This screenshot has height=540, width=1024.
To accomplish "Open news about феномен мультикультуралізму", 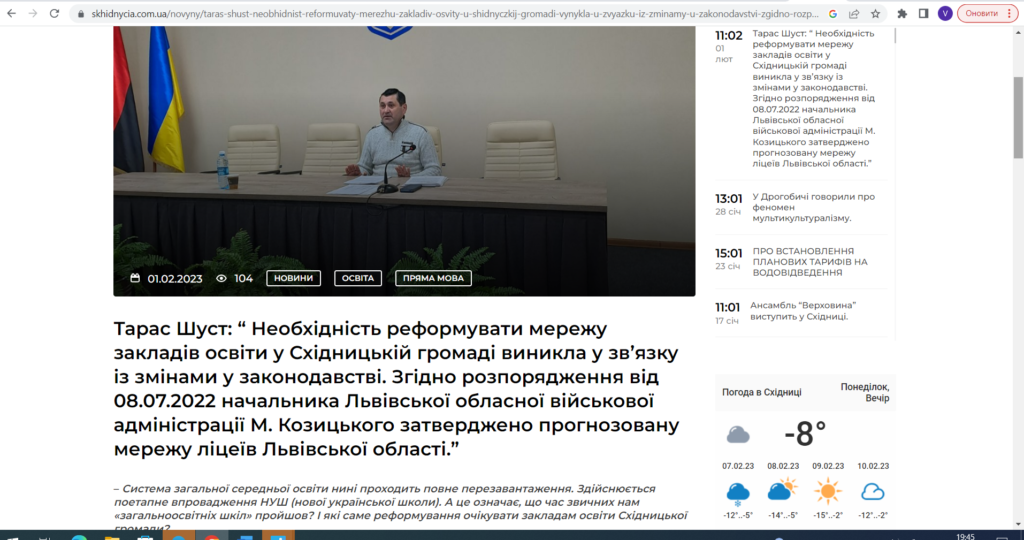I will 813,207.
